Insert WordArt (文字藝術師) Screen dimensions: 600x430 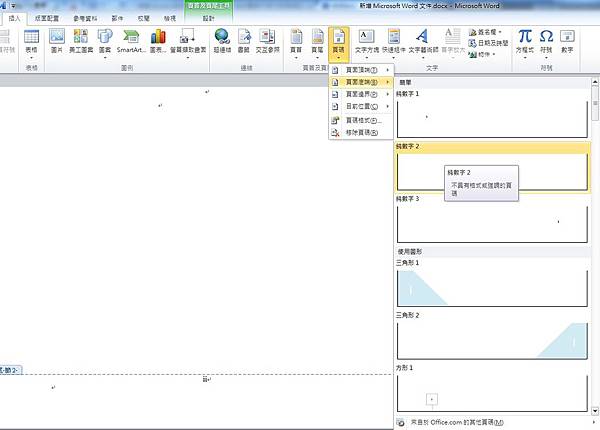tap(423, 43)
